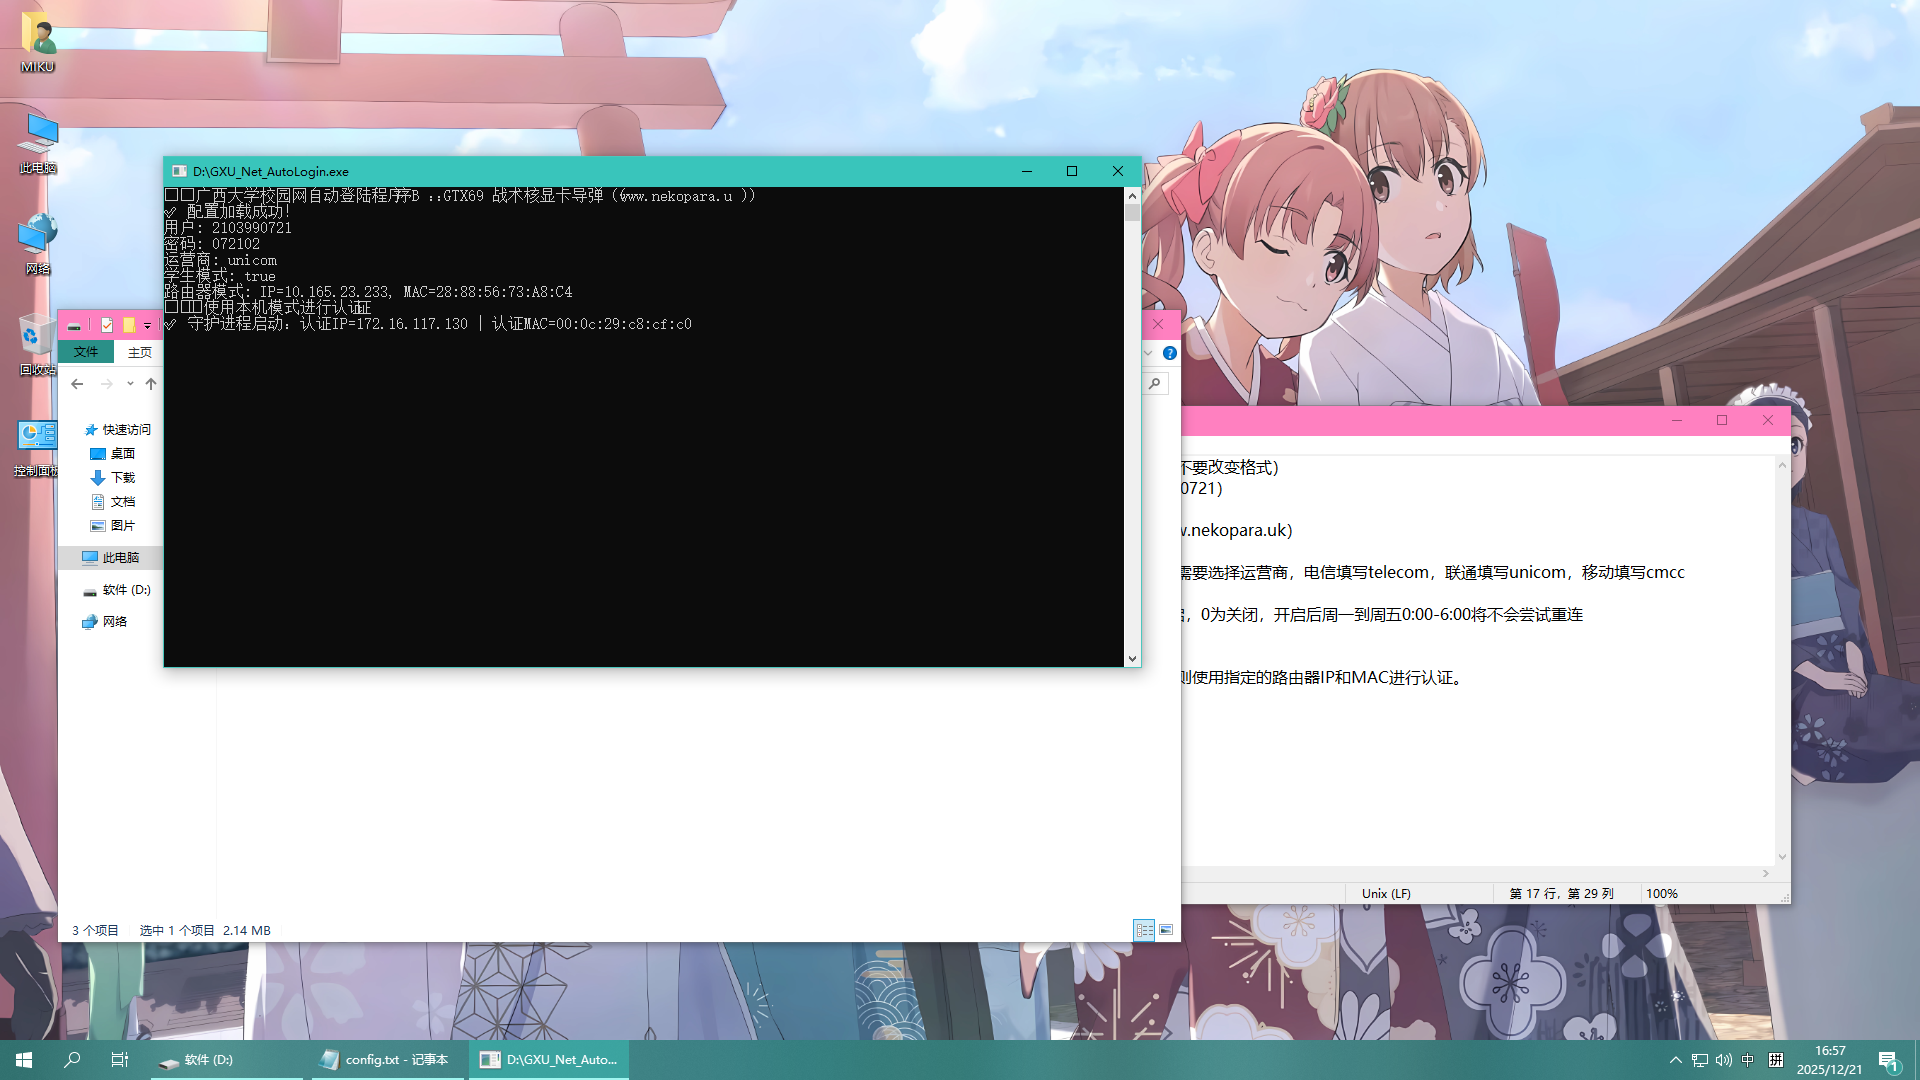This screenshot has width=1920, height=1080.
Task: Toggle the 拼 input method indicator in system tray
Action: [1778, 1060]
